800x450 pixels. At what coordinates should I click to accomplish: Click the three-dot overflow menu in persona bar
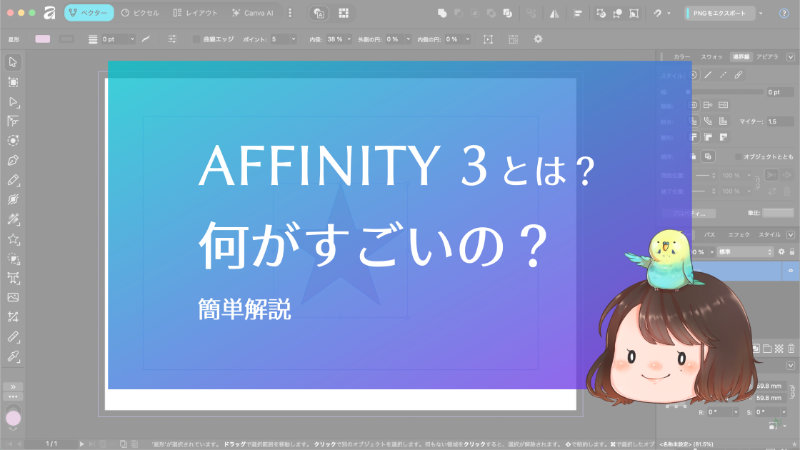pyautogui.click(x=290, y=13)
